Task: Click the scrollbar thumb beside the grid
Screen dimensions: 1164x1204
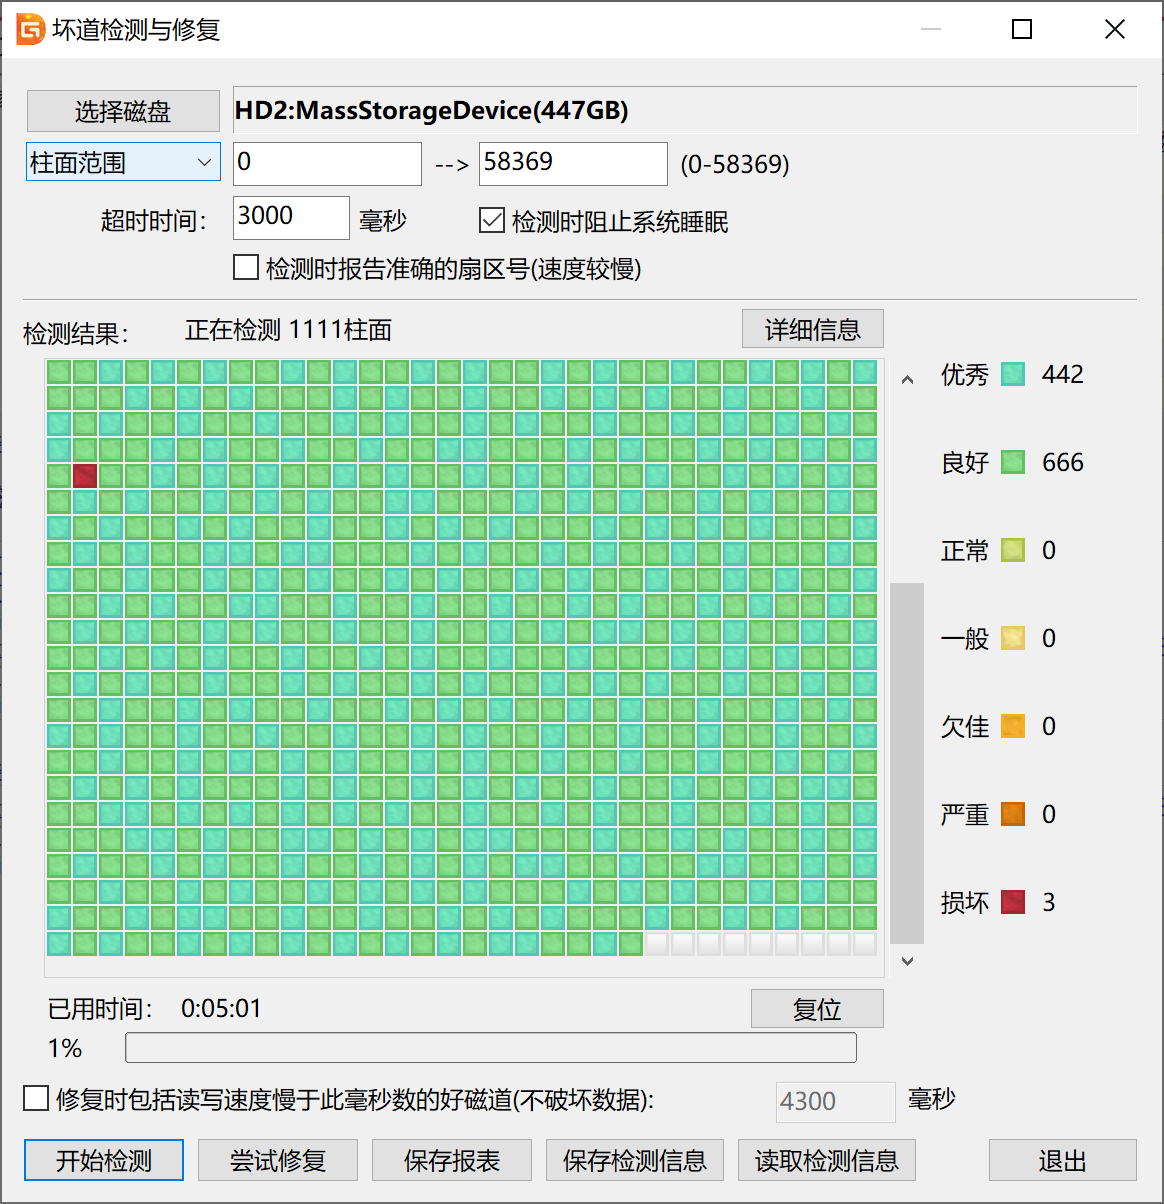Action: pos(906,763)
